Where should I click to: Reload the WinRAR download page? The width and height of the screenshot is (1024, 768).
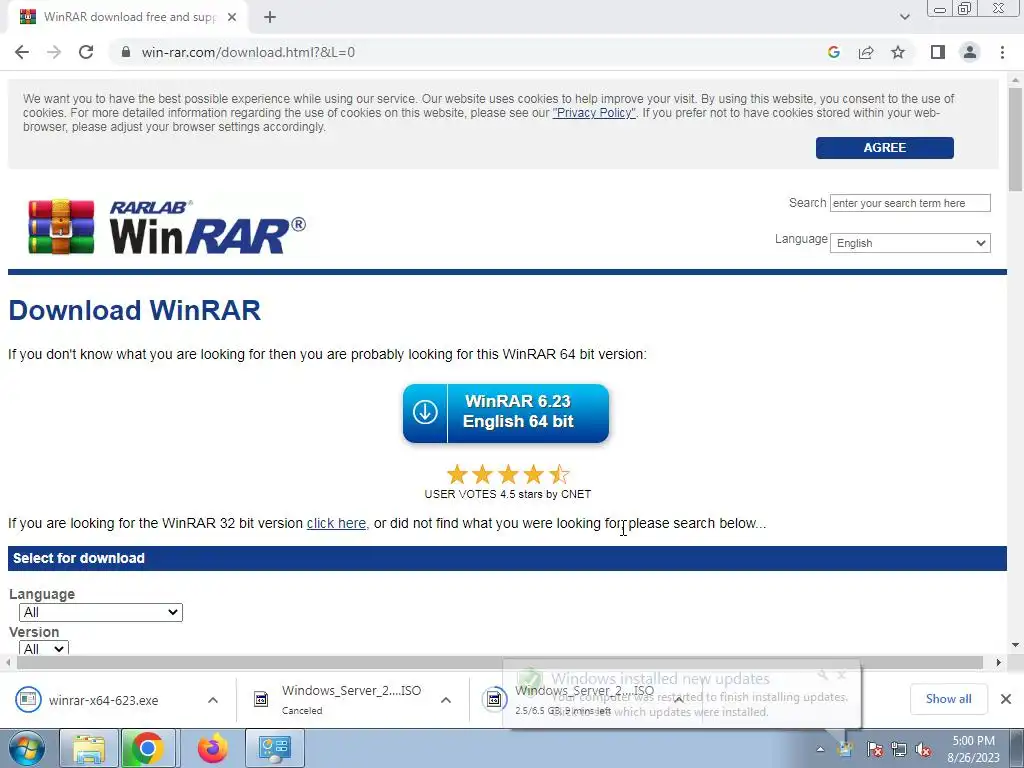86,52
